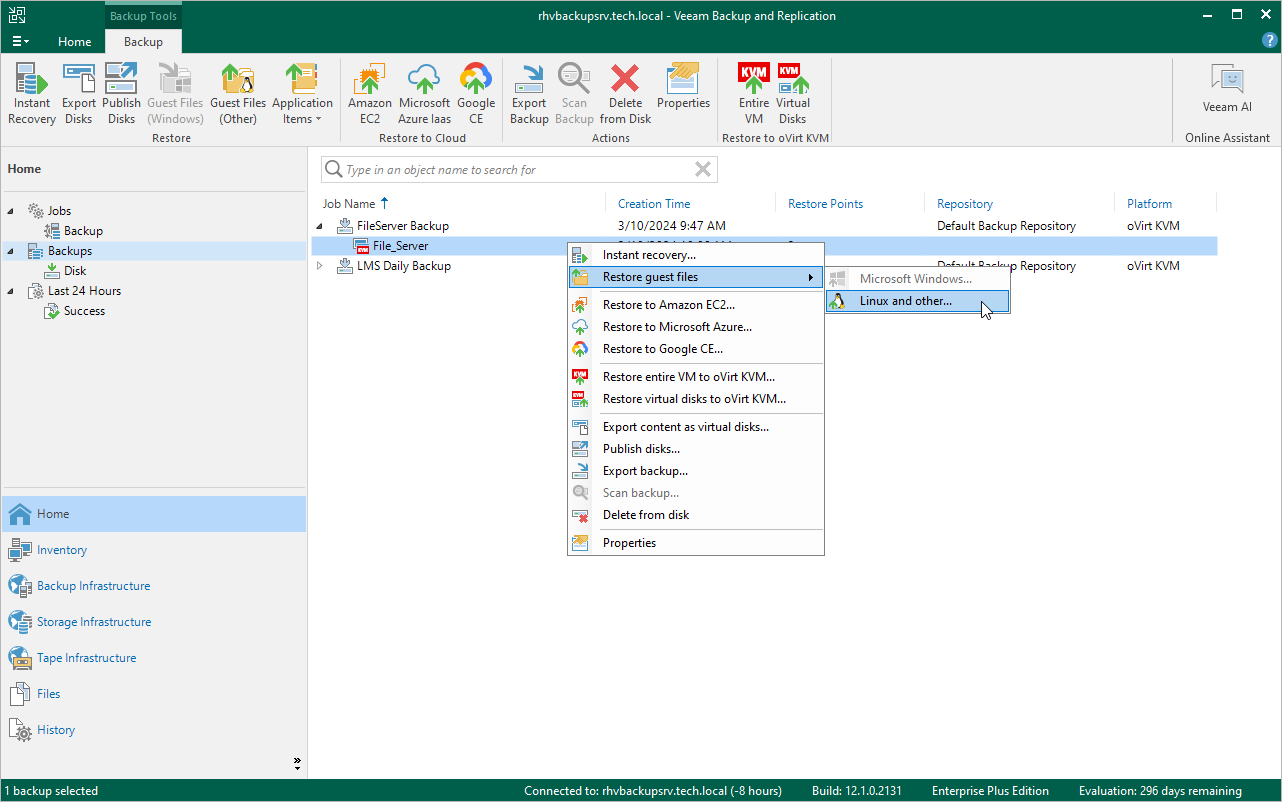Viewport: 1282px width, 802px height.
Task: Clear the search box with the X
Action: (704, 170)
